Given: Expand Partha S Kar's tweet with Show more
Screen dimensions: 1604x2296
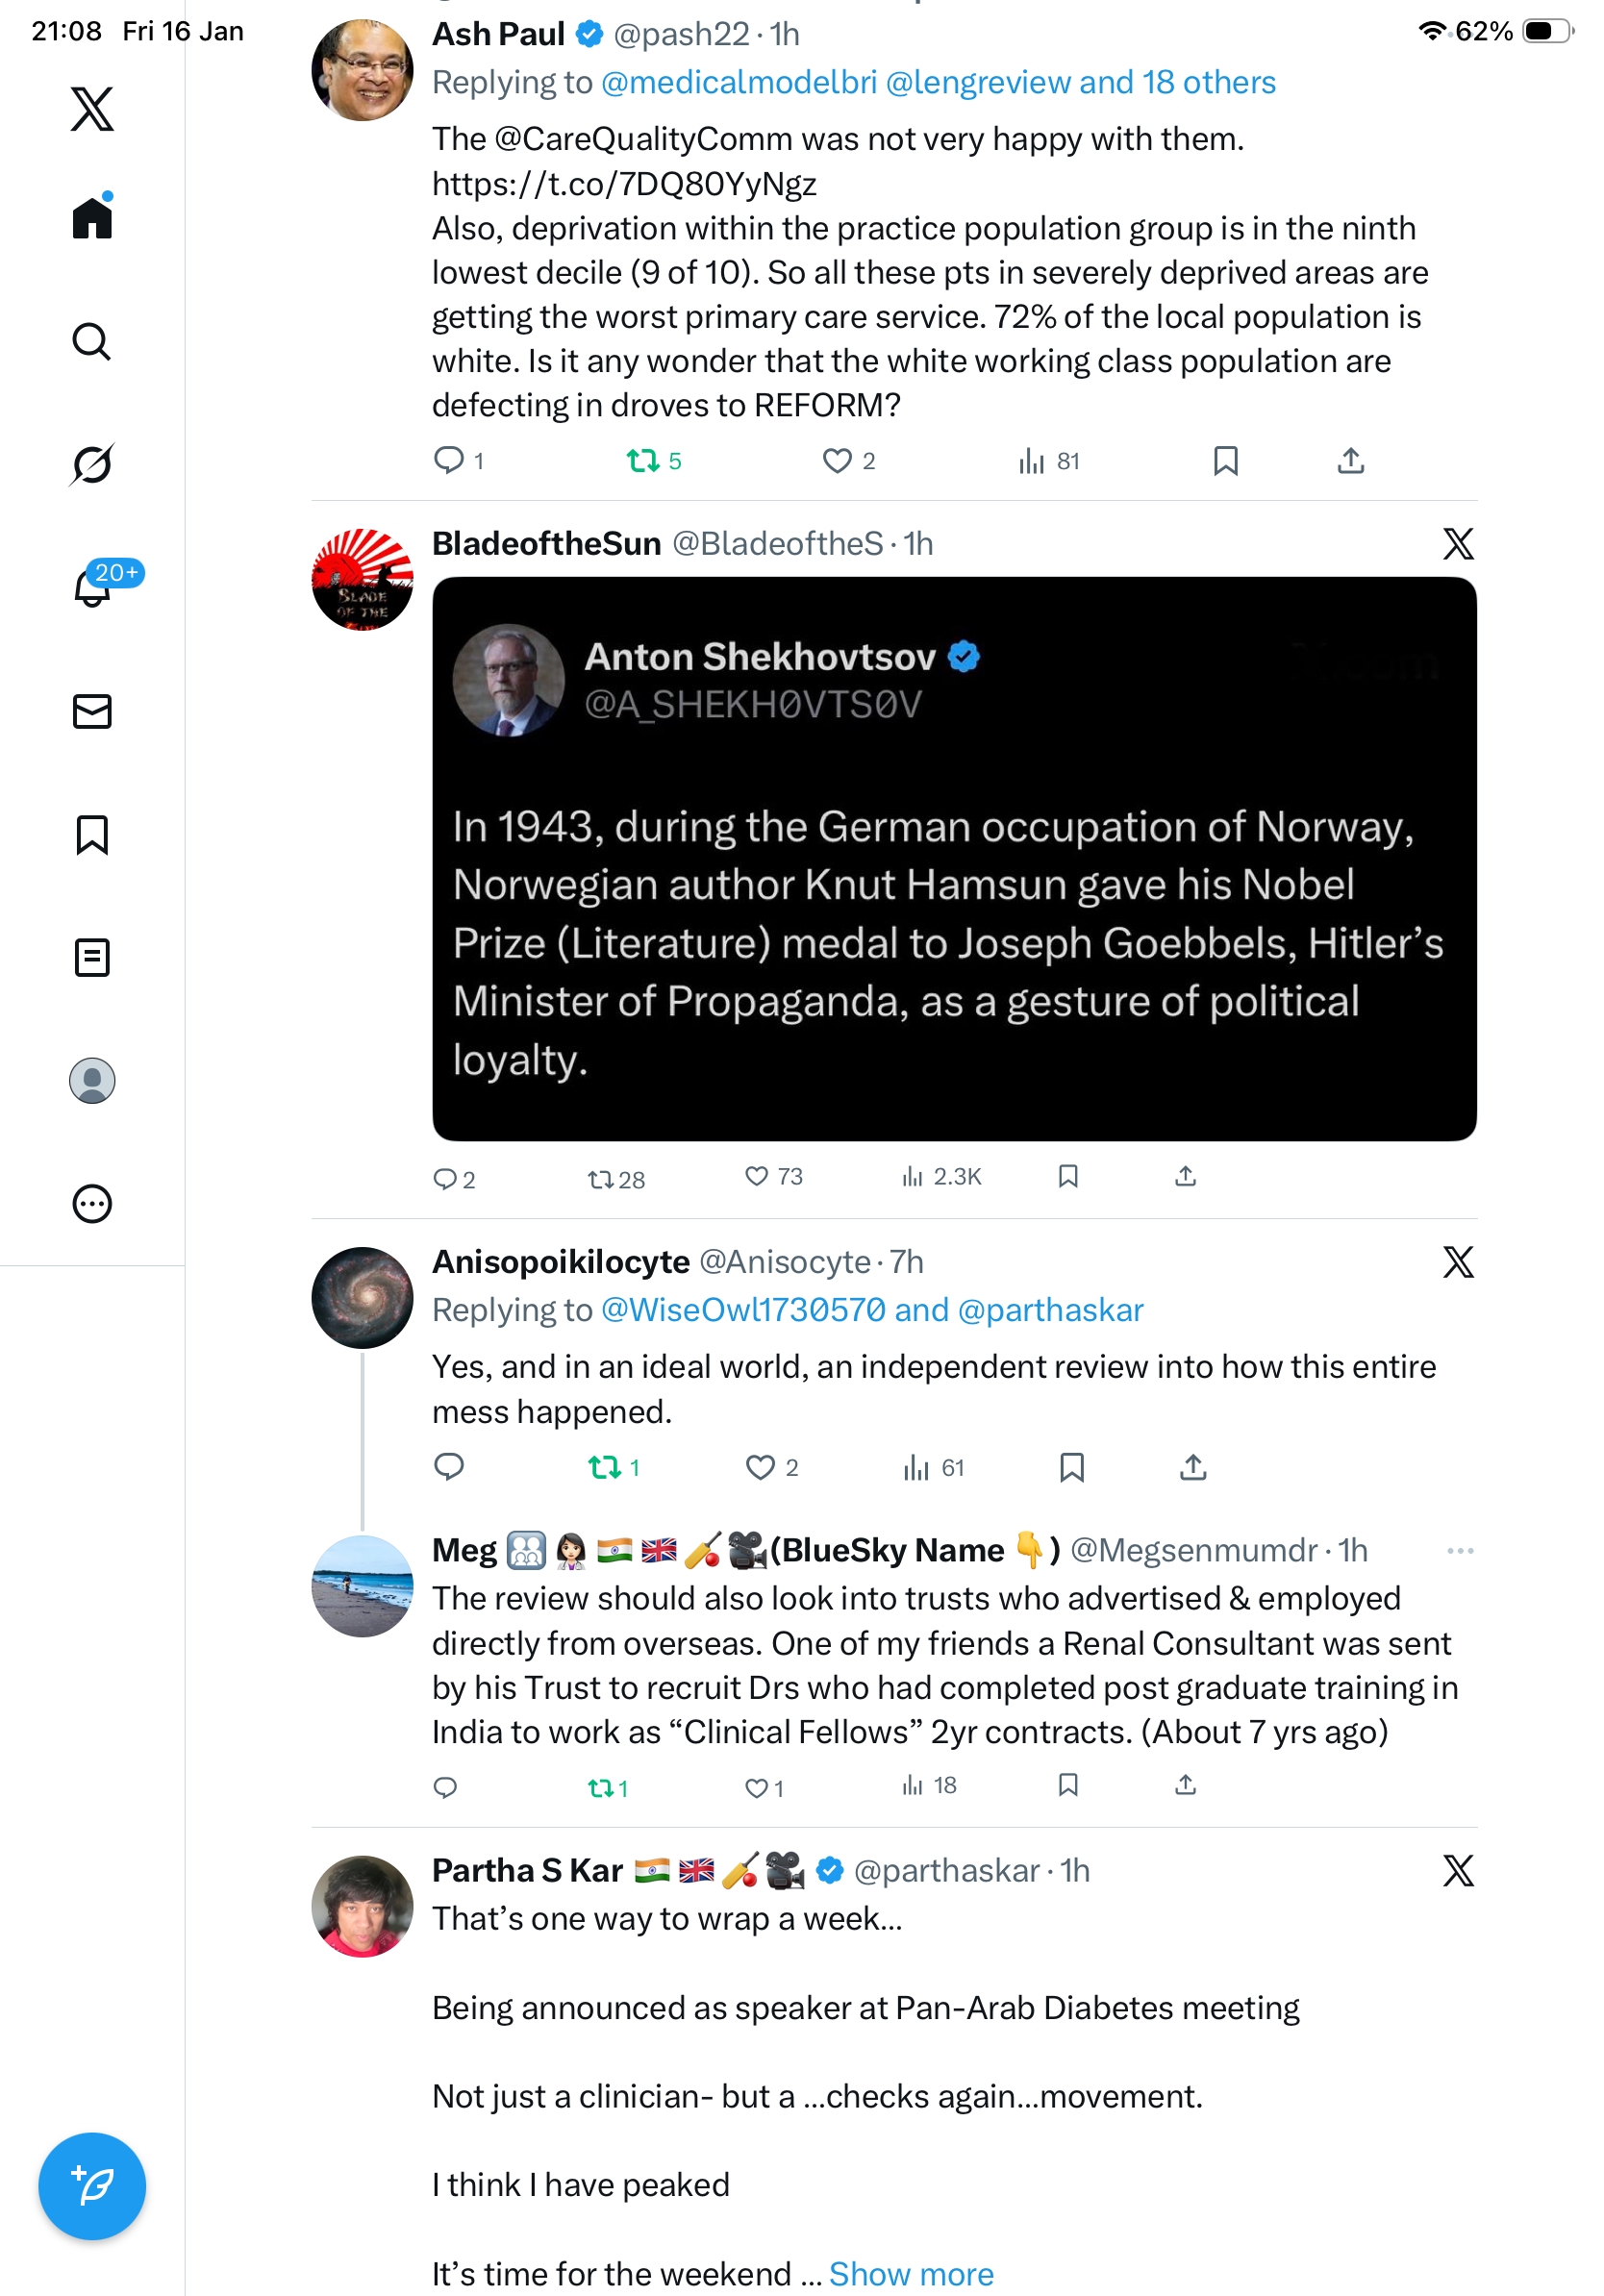Looking at the screenshot, I should 911,2274.
